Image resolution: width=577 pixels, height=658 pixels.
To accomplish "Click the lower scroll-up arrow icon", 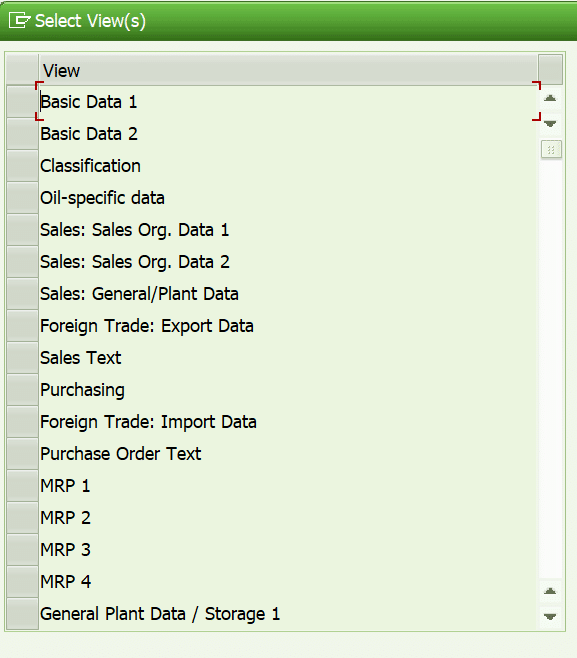I will pyautogui.click(x=550, y=591).
